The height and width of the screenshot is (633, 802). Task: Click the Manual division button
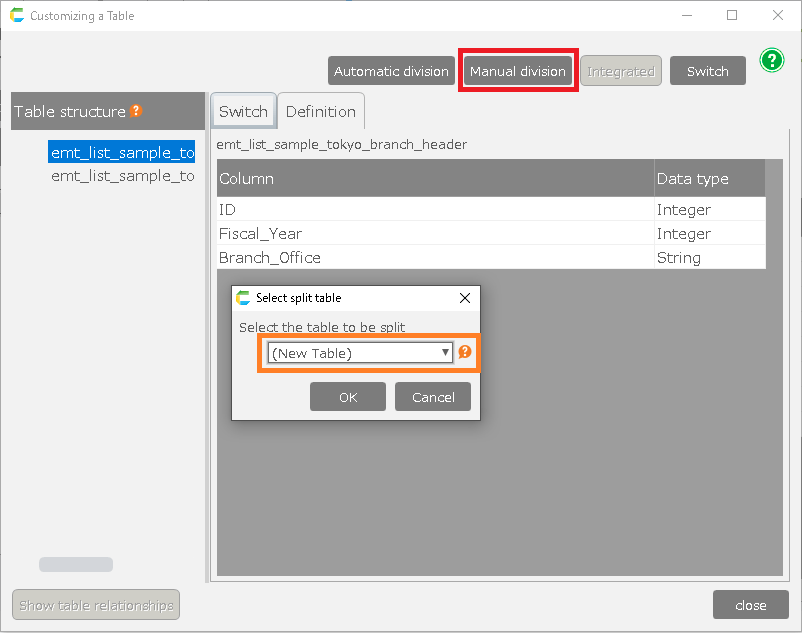517,71
